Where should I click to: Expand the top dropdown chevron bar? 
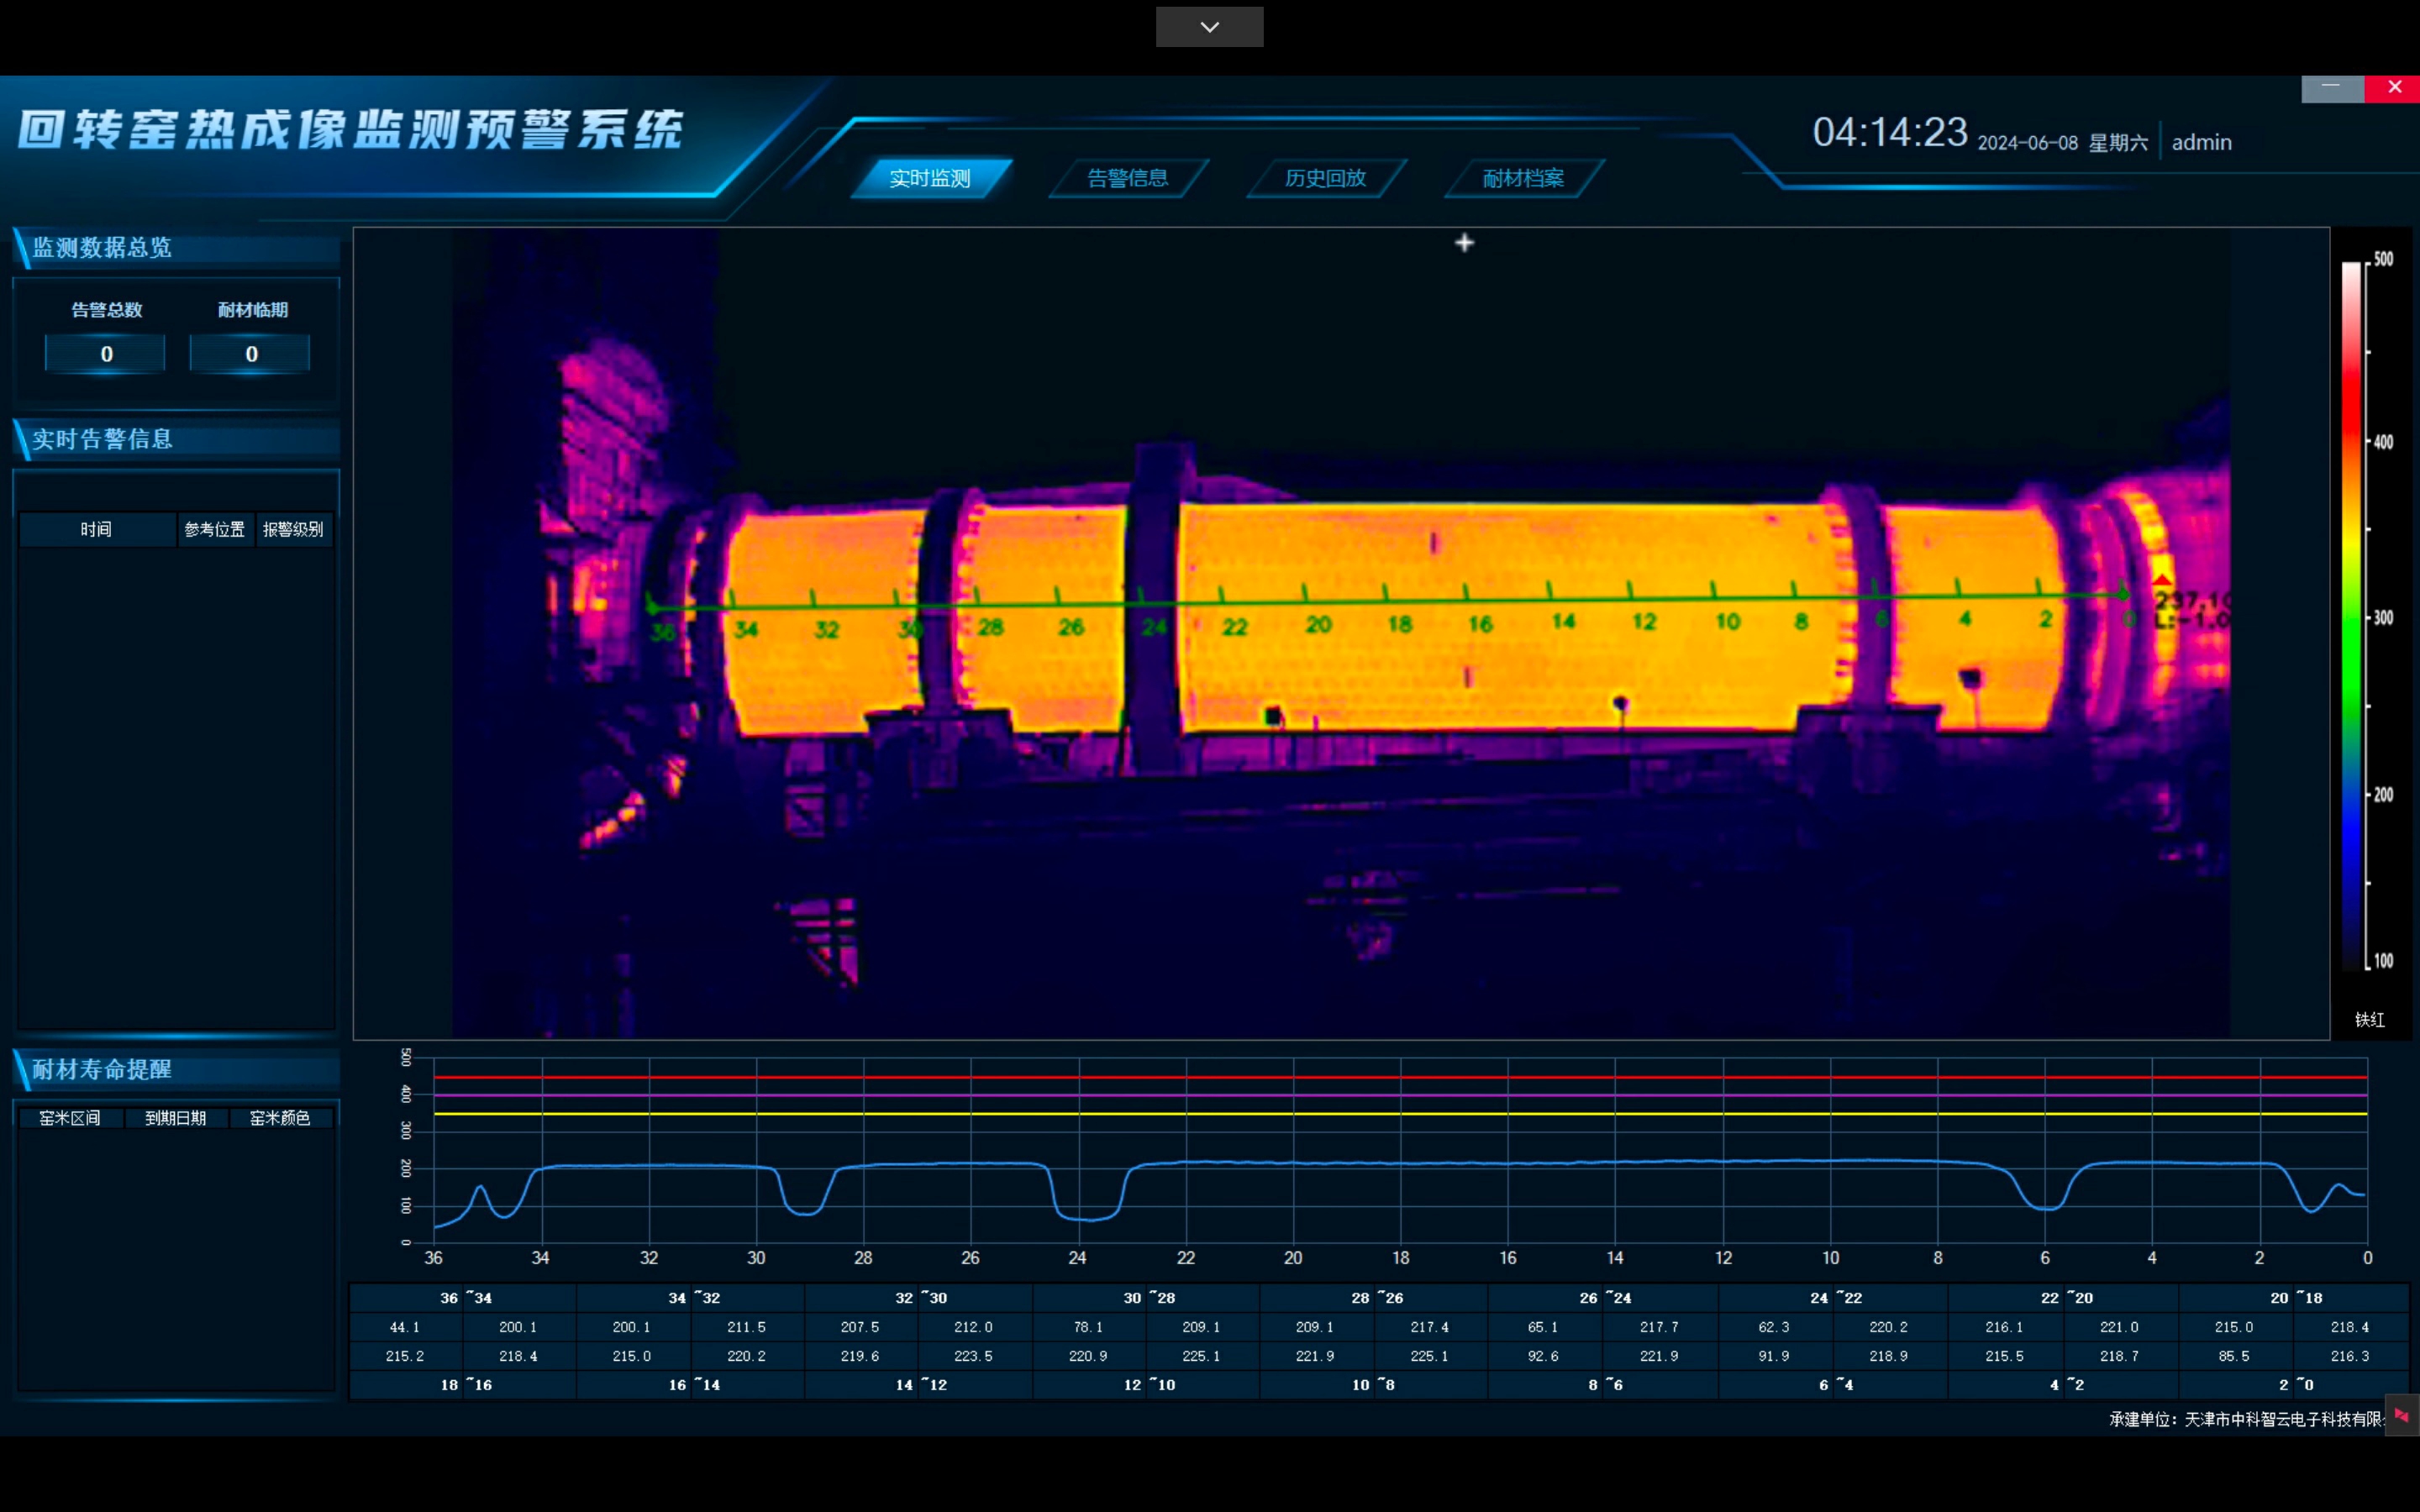click(x=1209, y=27)
